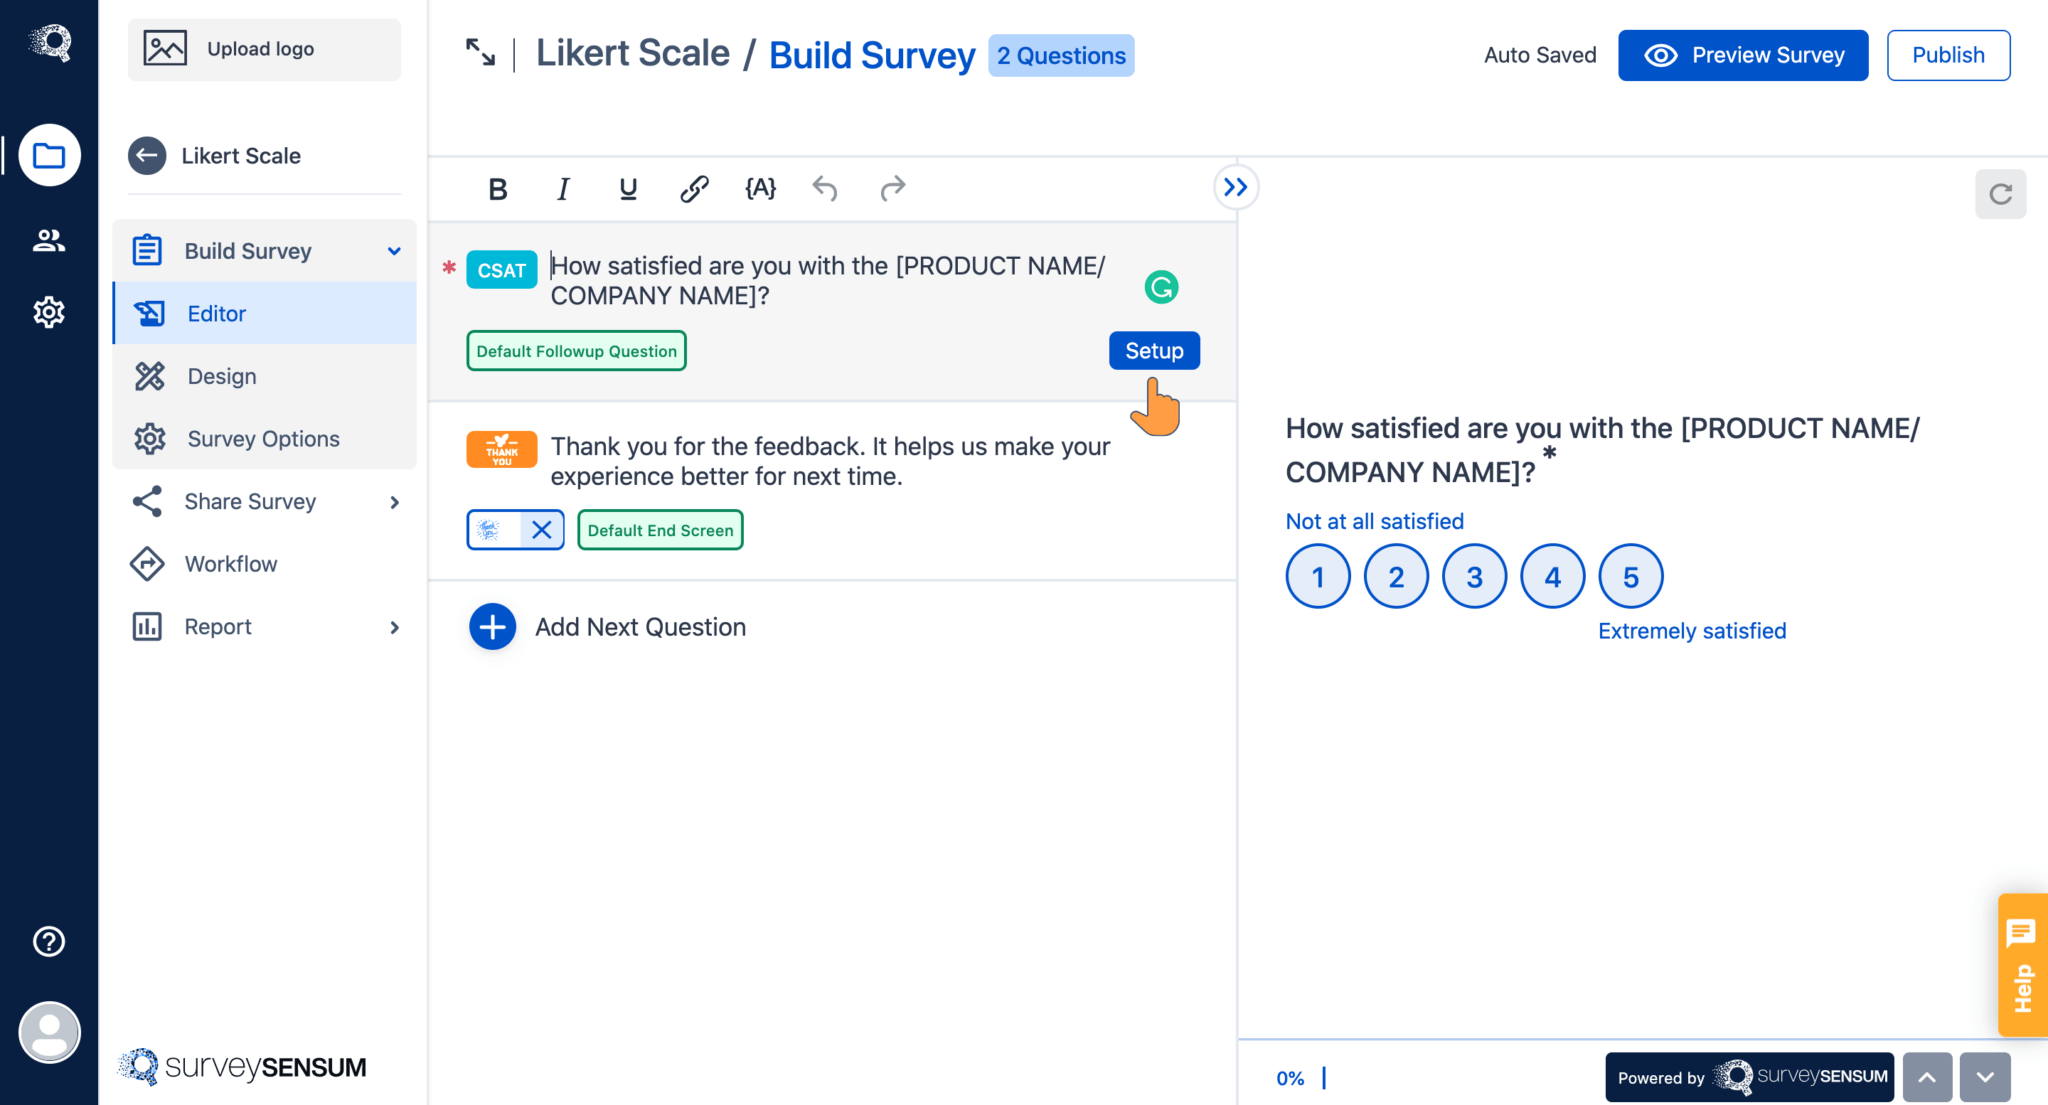Expand the editor to fullscreen with the arrows icon
This screenshot has width=2048, height=1105.
(480, 55)
